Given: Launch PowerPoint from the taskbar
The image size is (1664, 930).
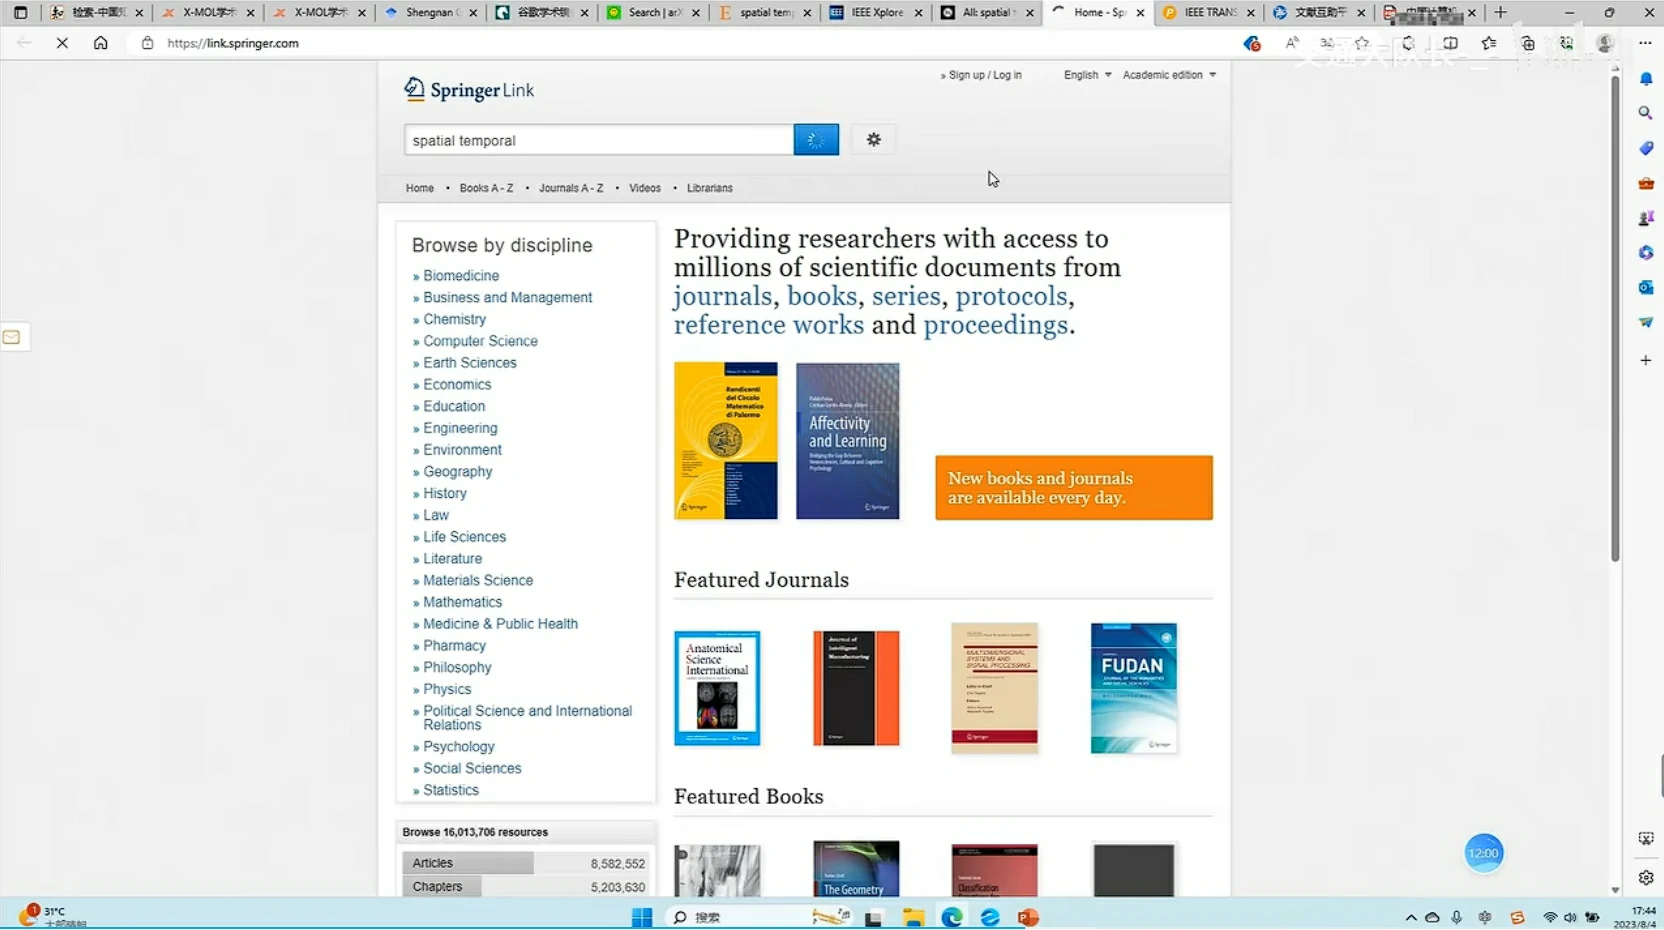Looking at the screenshot, I should click(x=1028, y=917).
